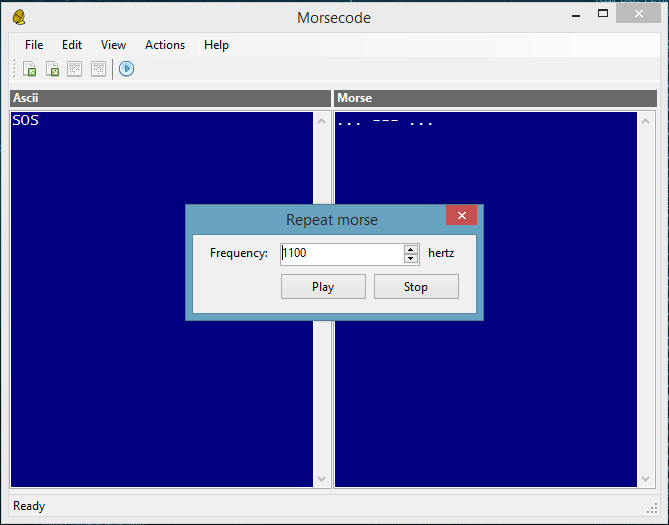
Task: Click the Ascii pane scroll-up arrow
Action: [322, 121]
